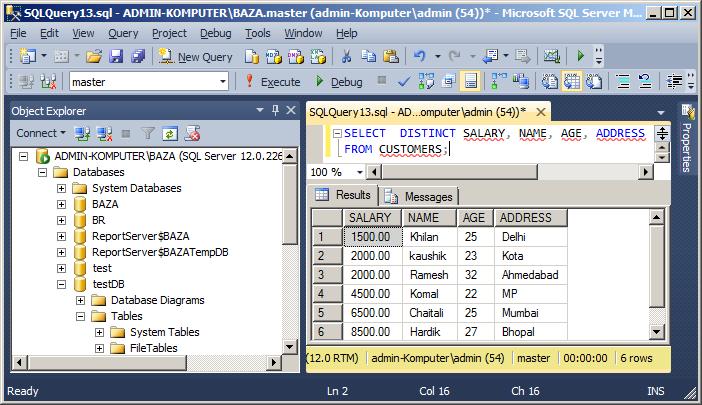Viewport: 702px width, 405px height.
Task: Click the Uncomment Selected Lines icon
Action: tap(645, 82)
